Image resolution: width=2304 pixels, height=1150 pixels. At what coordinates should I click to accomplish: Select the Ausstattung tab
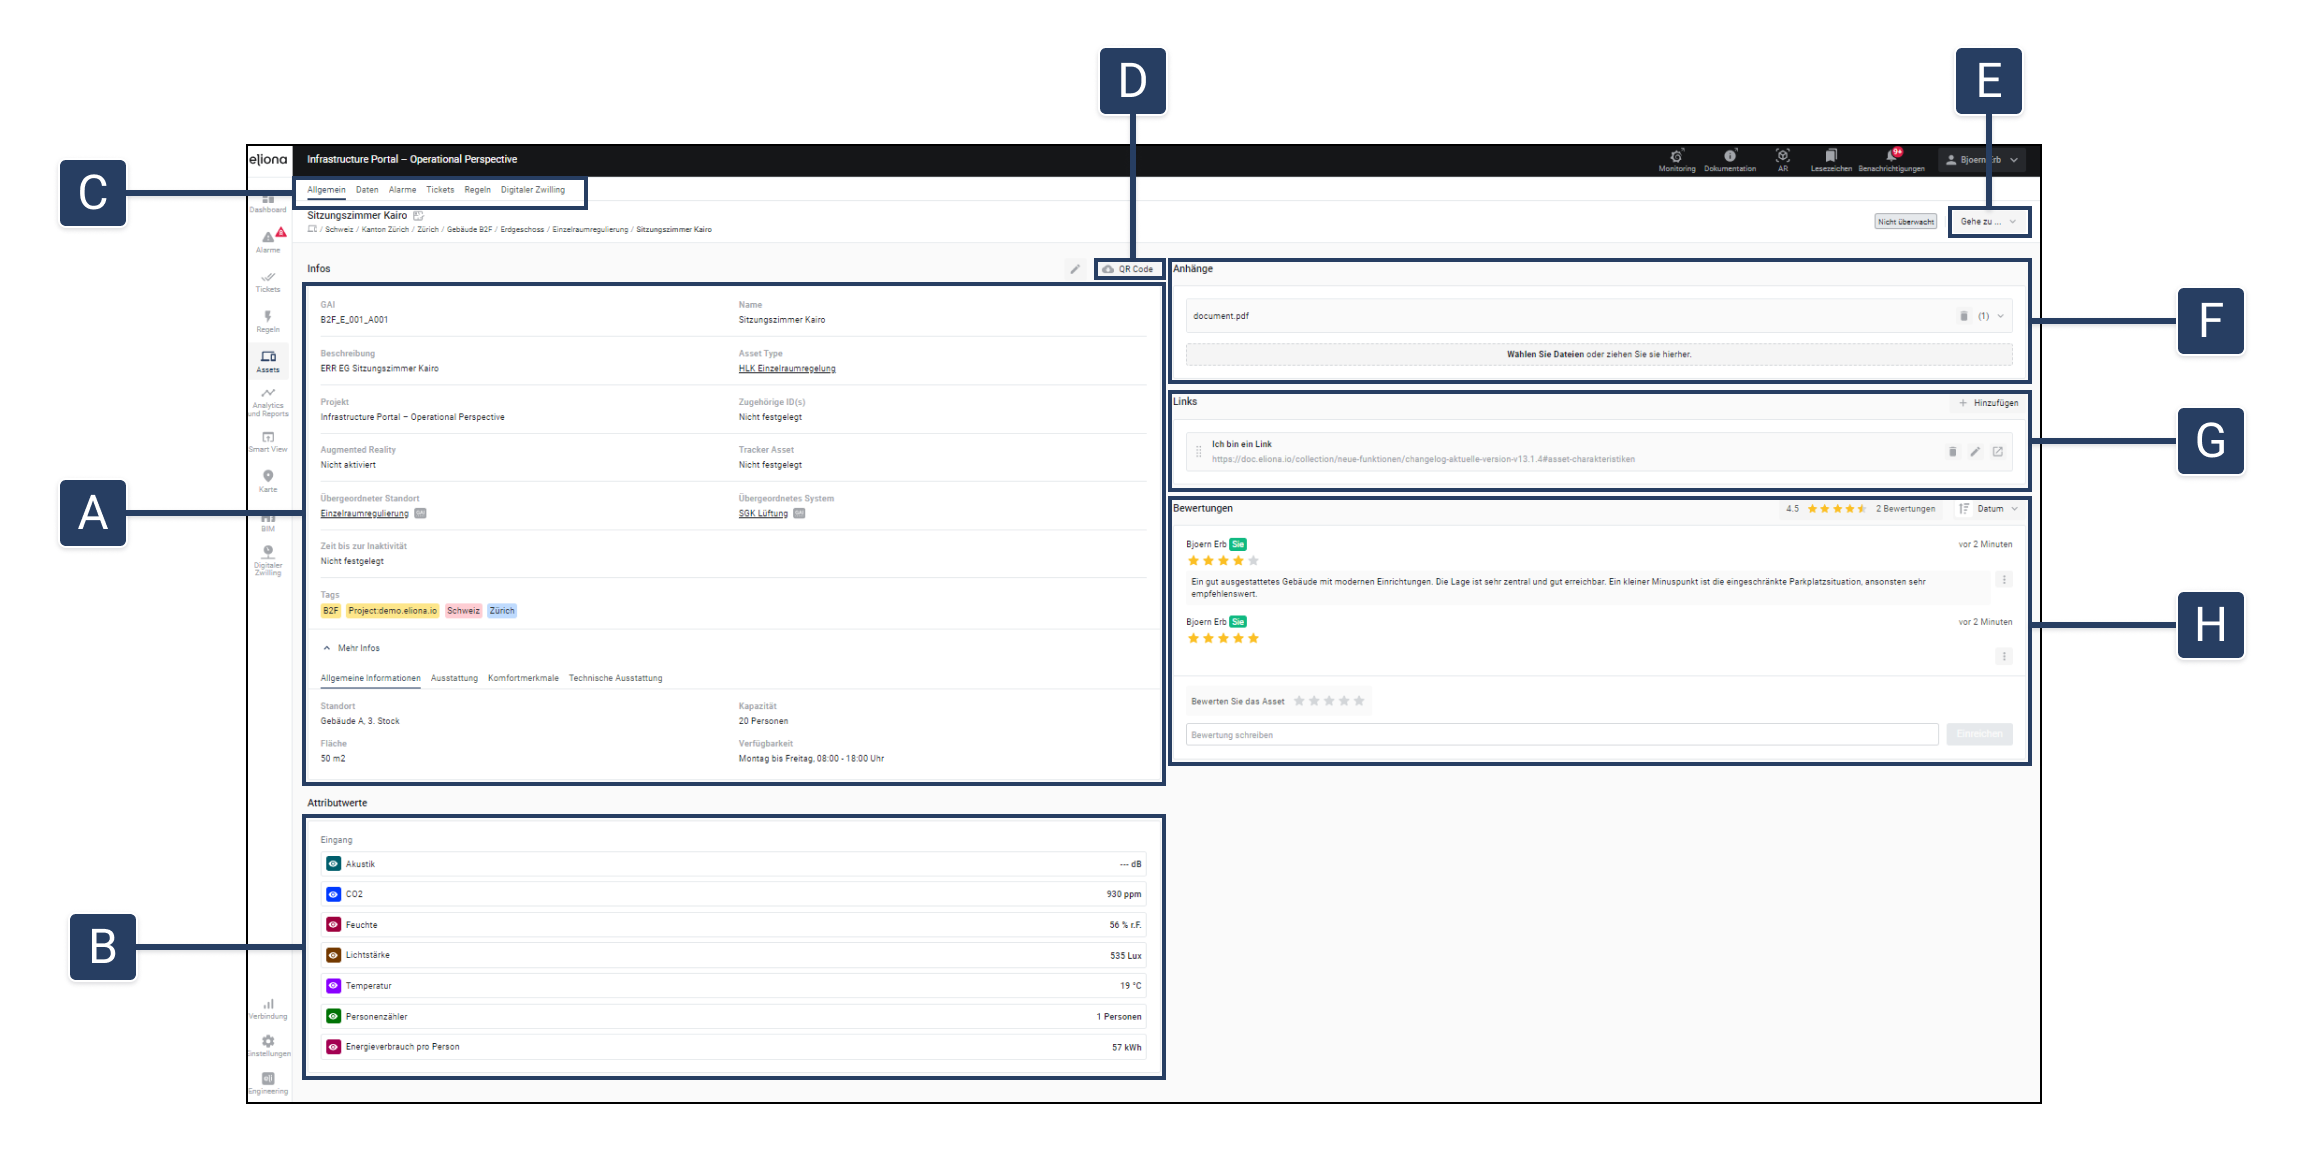tap(454, 678)
